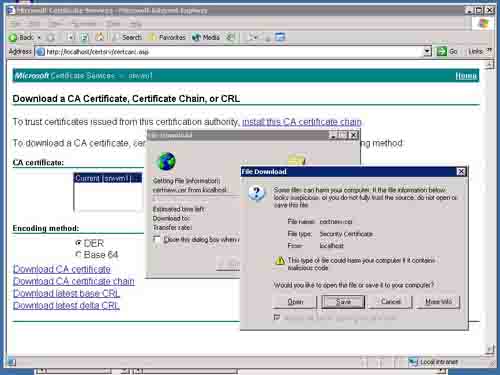The width and height of the screenshot is (500, 375).
Task: Open the View menu
Action: (55, 24)
